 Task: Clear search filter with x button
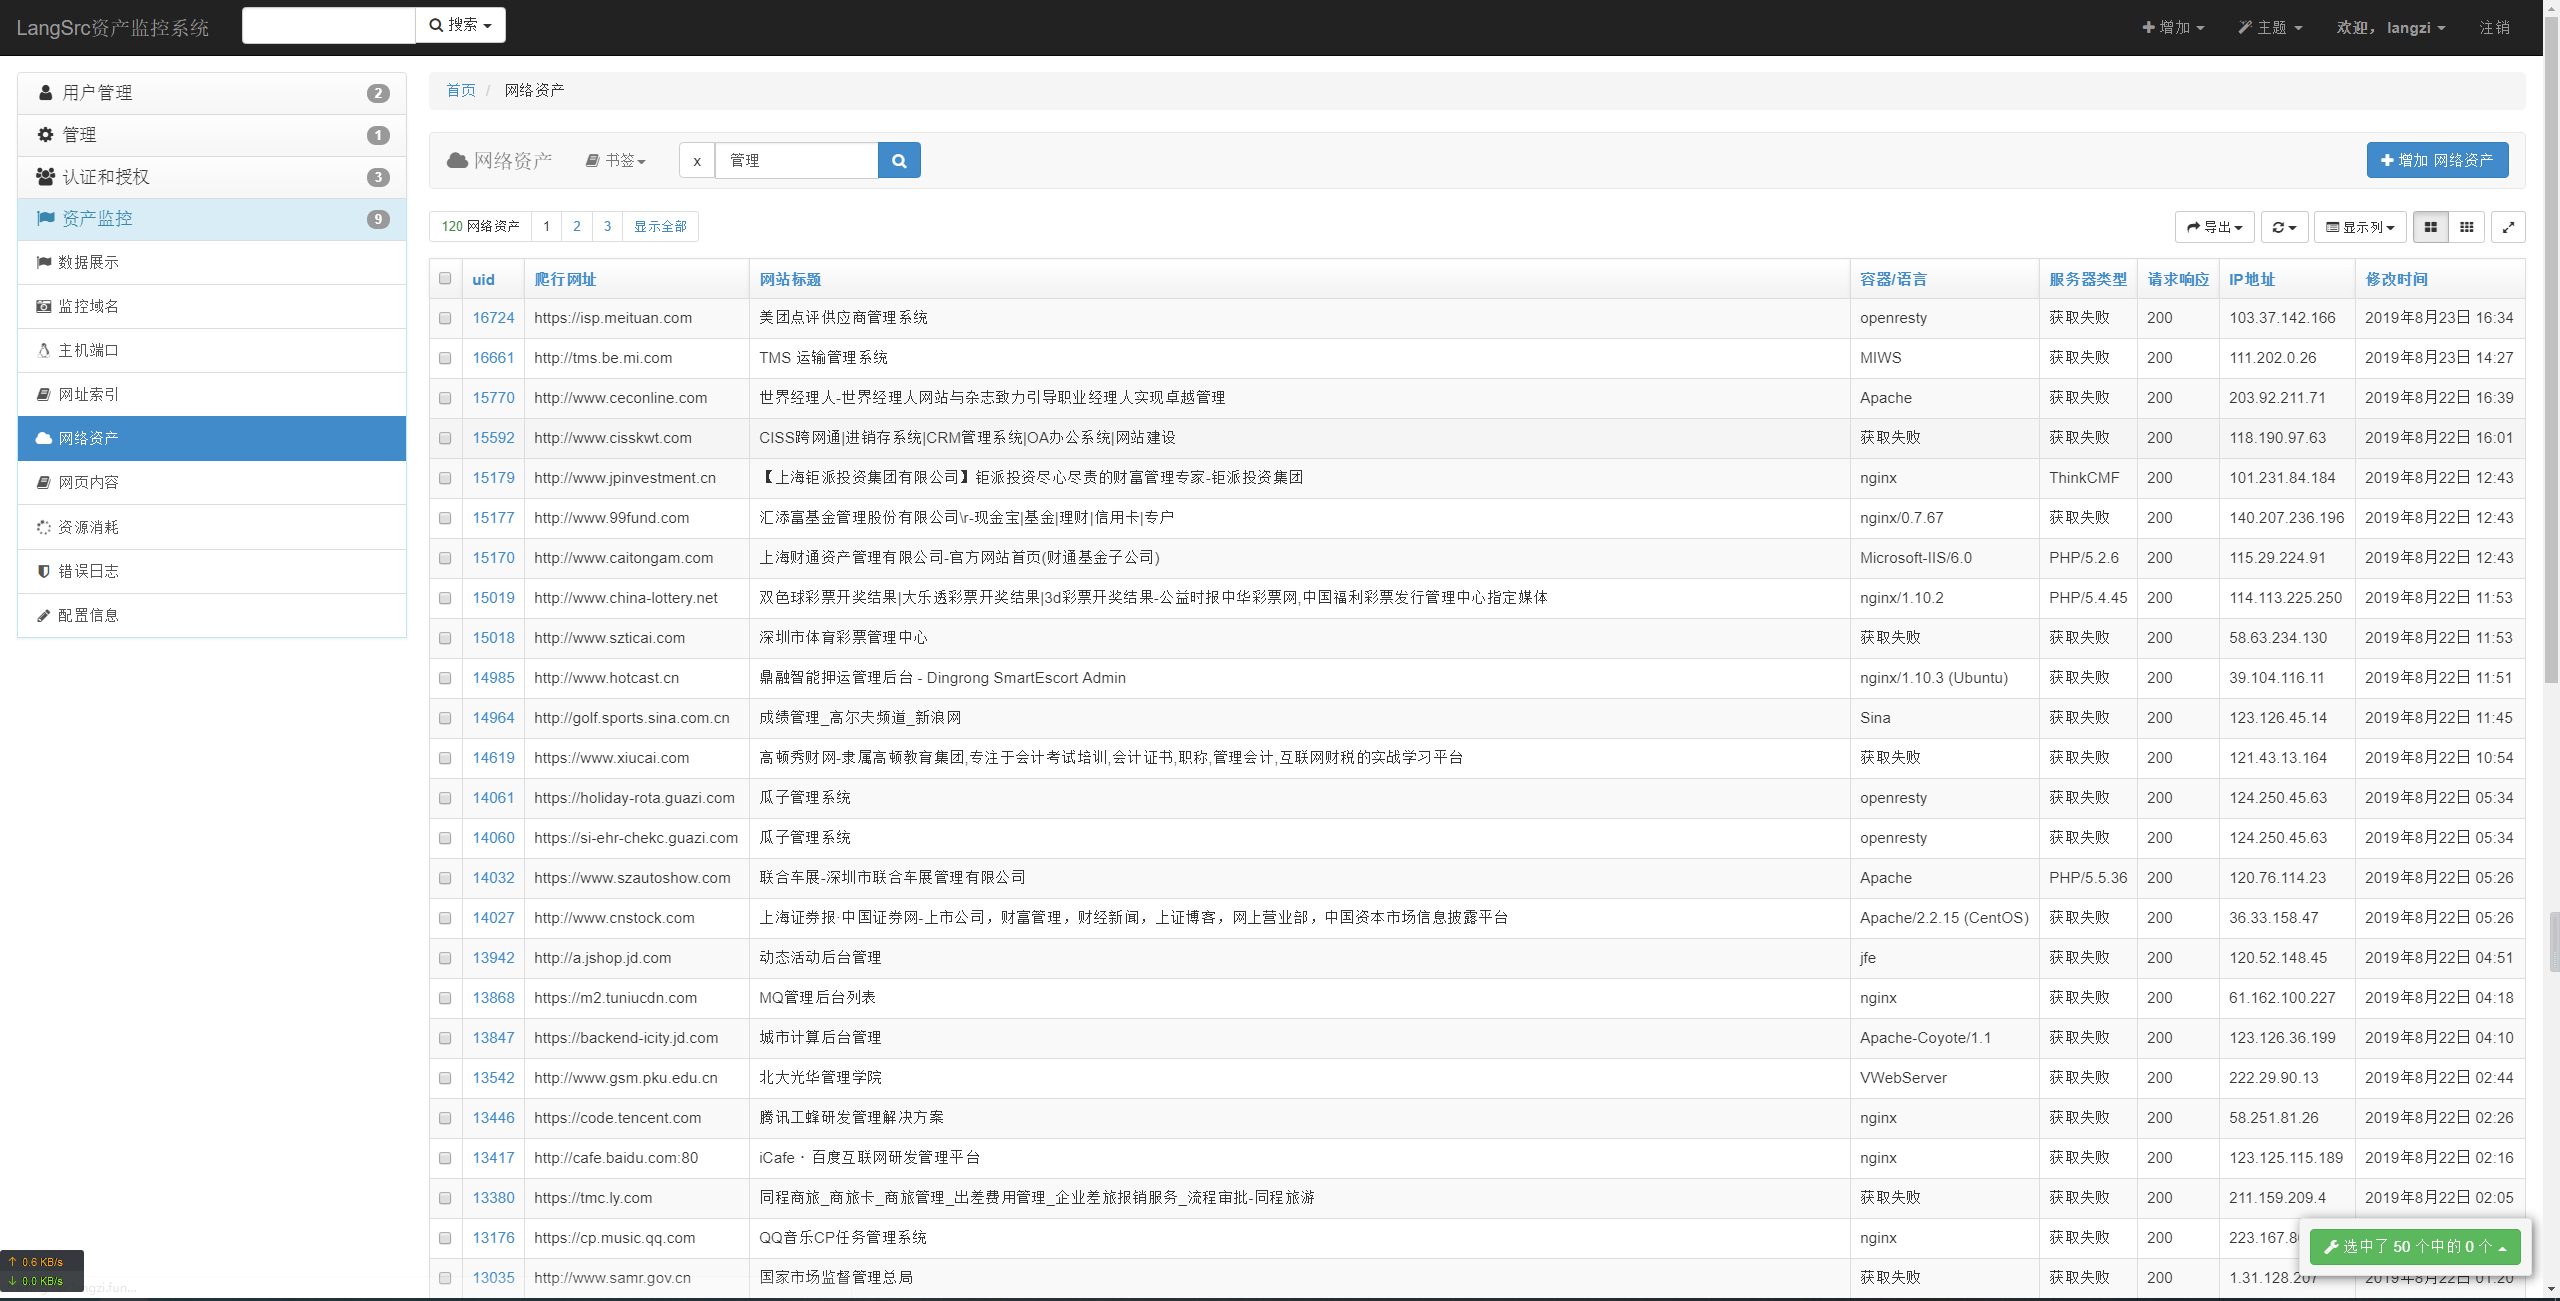[697, 160]
